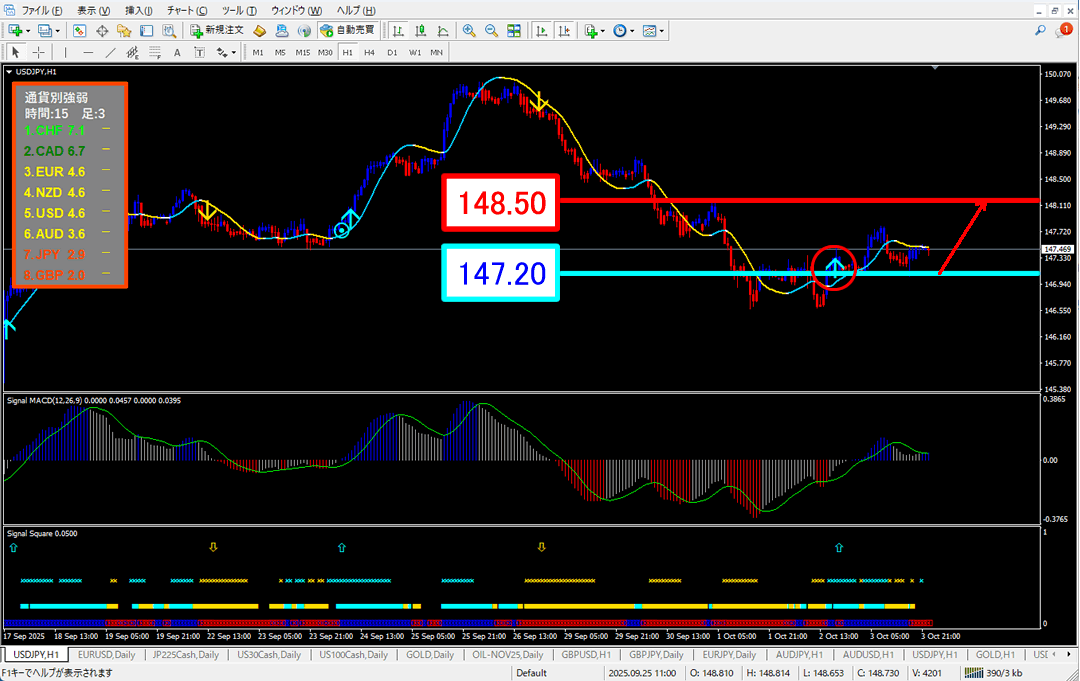The width and height of the screenshot is (1080, 681).
Task: Switch to the H4 timeframe
Action: [369, 52]
